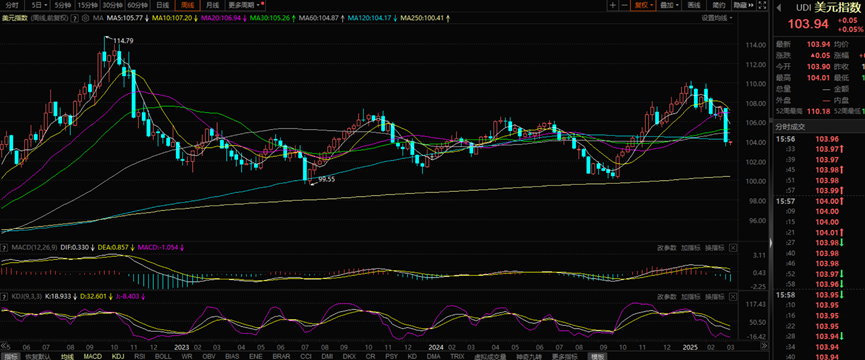Switch to the 月线 monthly chart tab
This screenshot has height=360, width=865.
(212, 5)
